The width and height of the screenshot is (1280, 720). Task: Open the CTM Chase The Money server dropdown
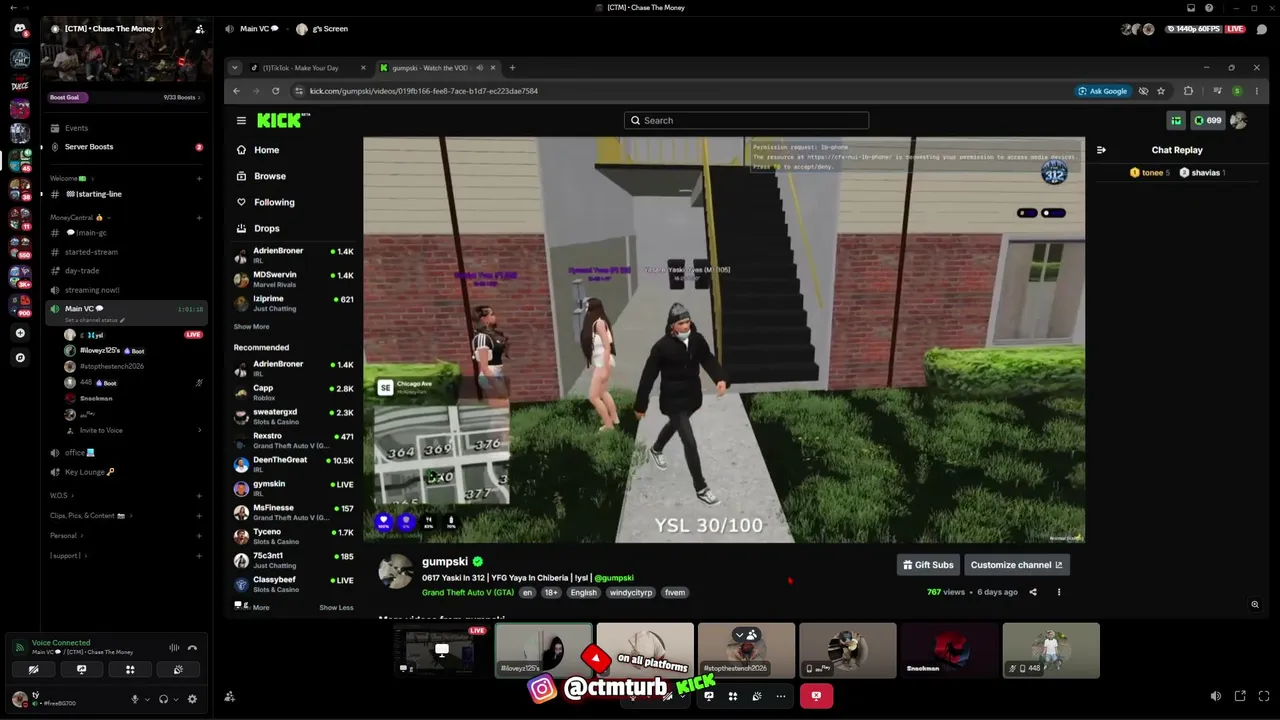pos(112,29)
